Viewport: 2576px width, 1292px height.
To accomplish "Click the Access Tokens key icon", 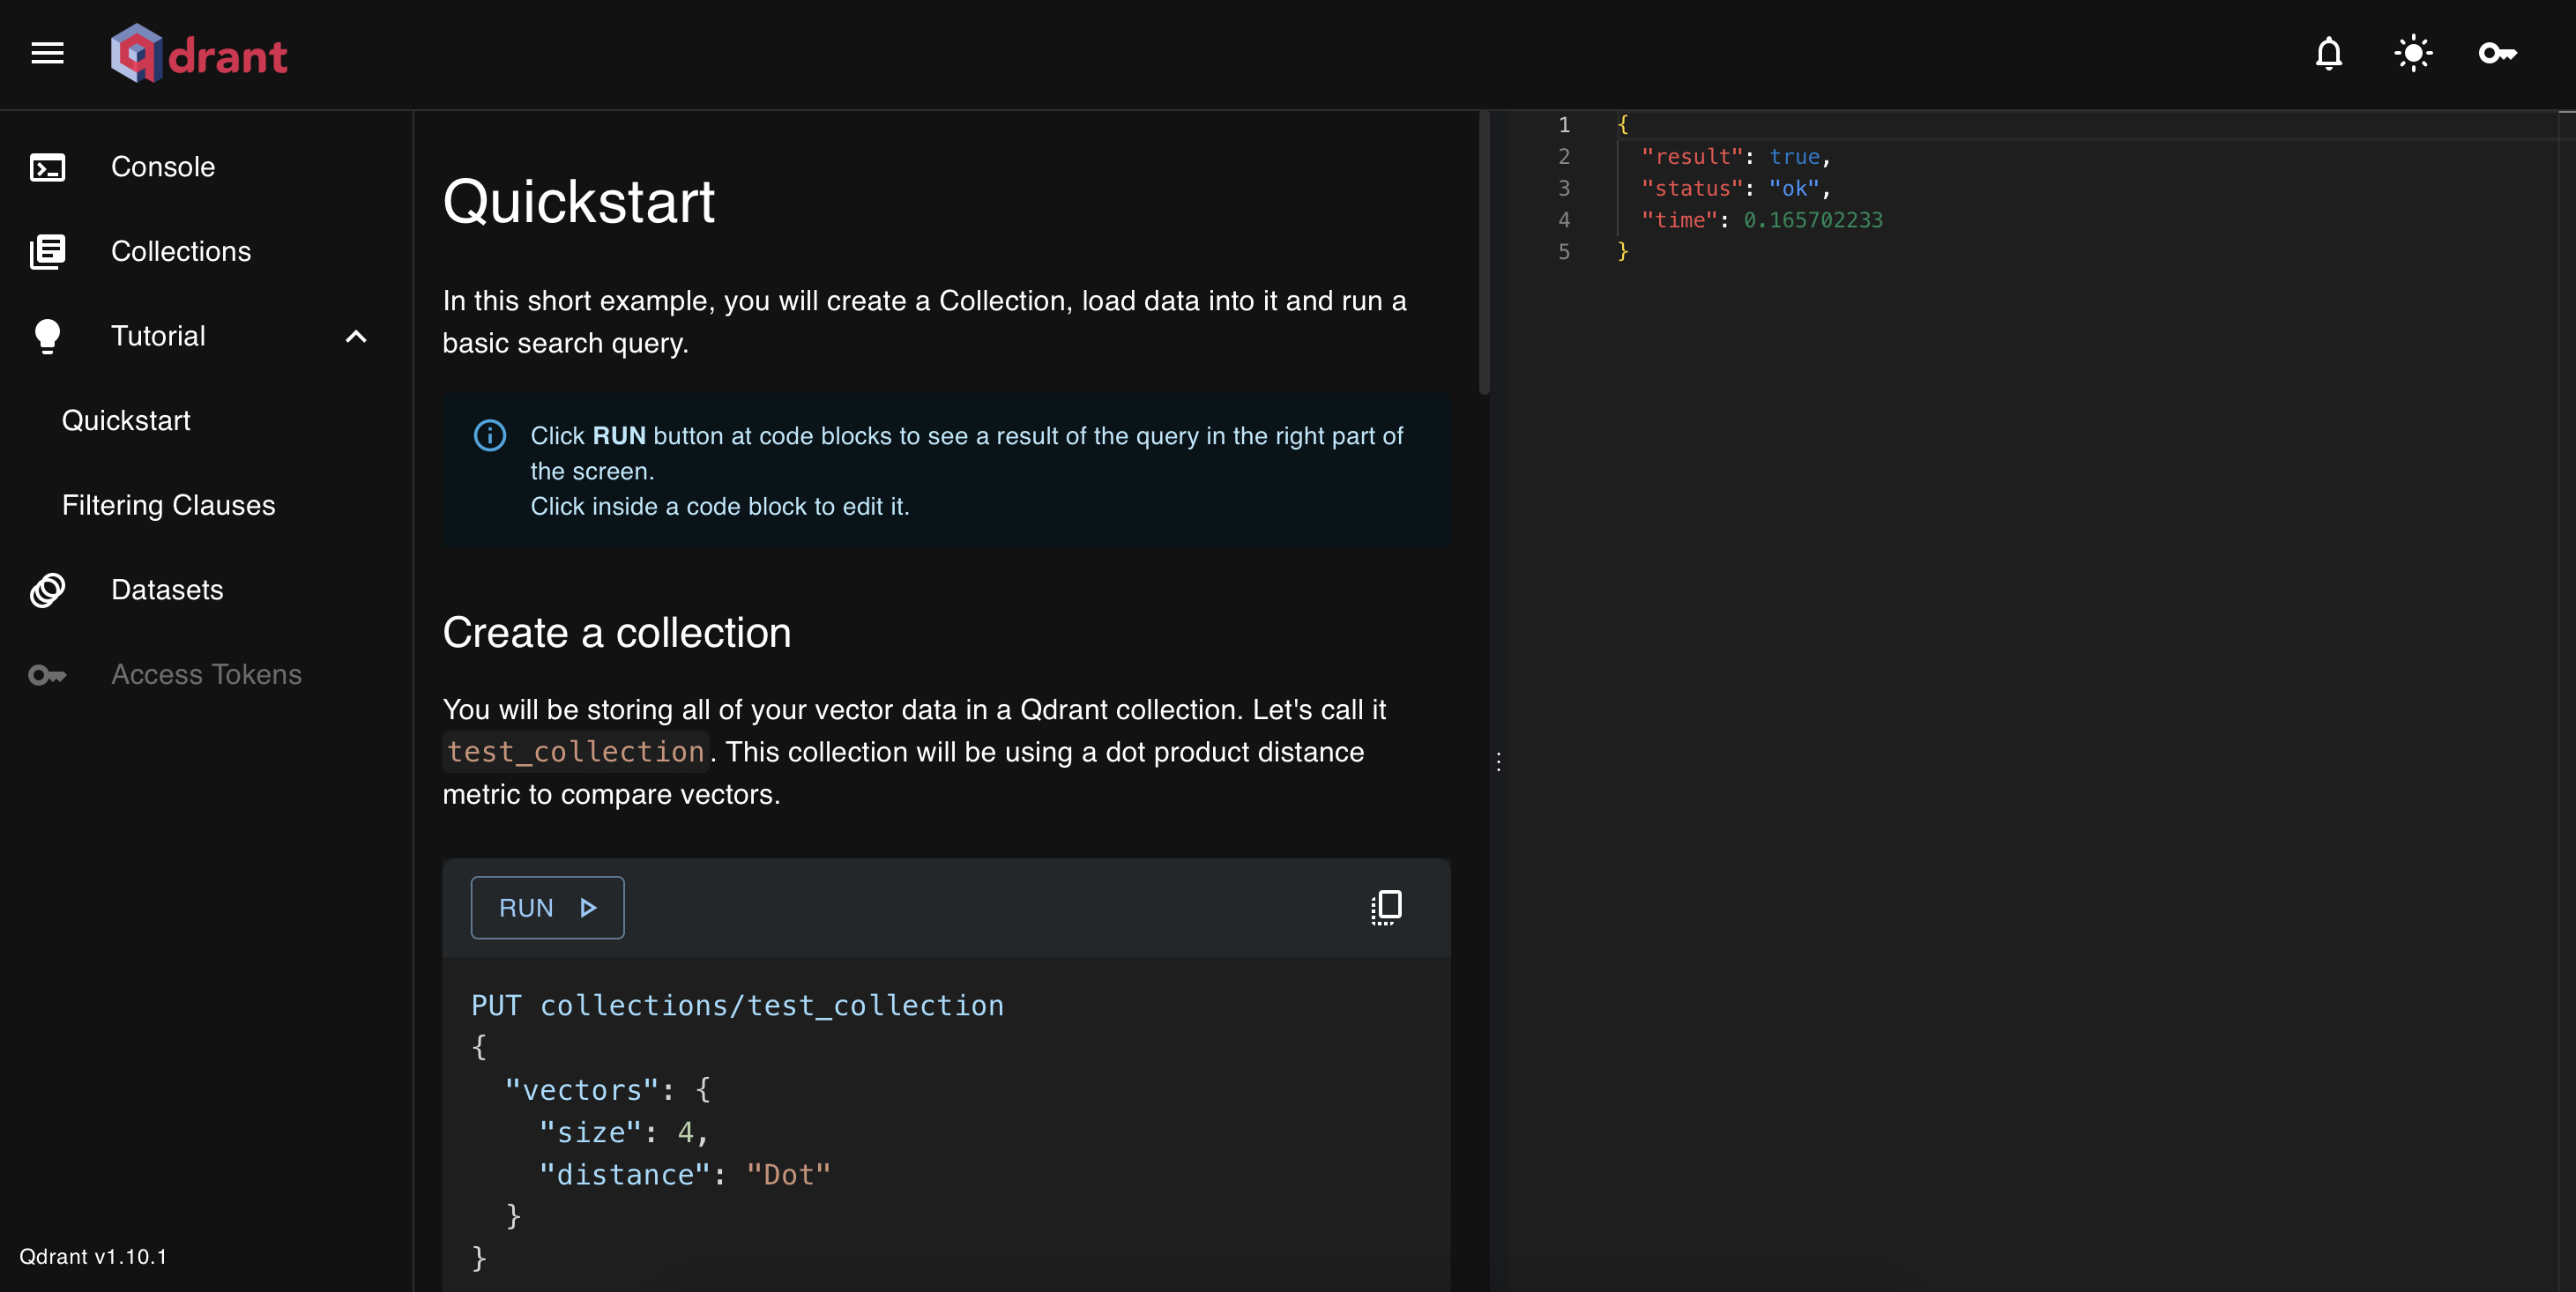I will pyautogui.click(x=47, y=675).
